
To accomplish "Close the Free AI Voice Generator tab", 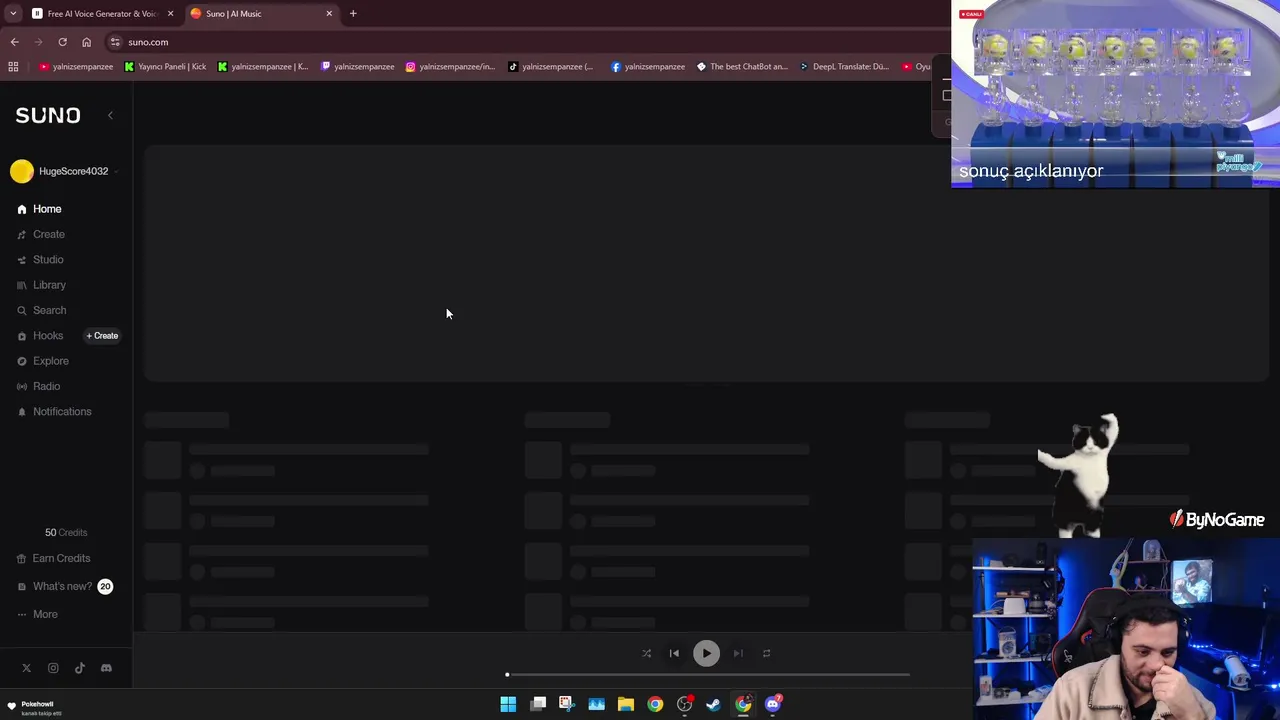I will pyautogui.click(x=170, y=14).
